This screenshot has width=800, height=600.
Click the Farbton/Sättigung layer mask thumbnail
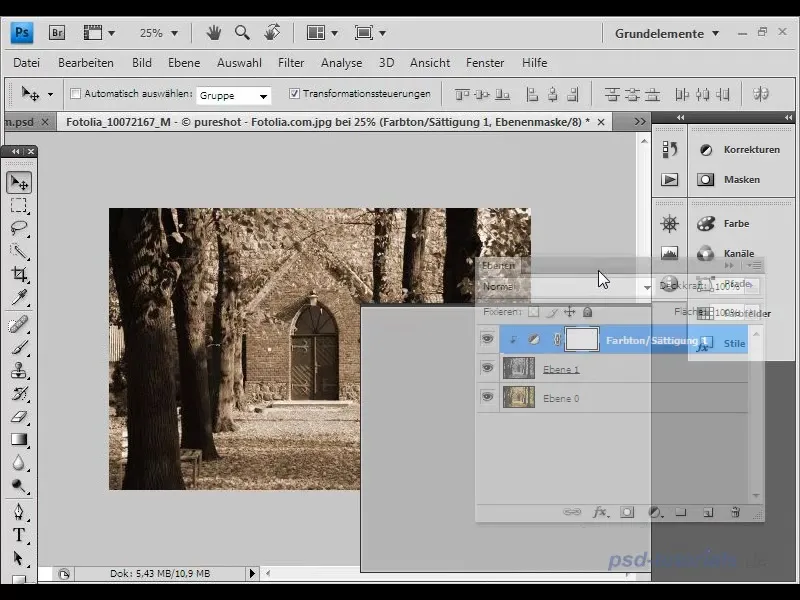pyautogui.click(x=582, y=339)
